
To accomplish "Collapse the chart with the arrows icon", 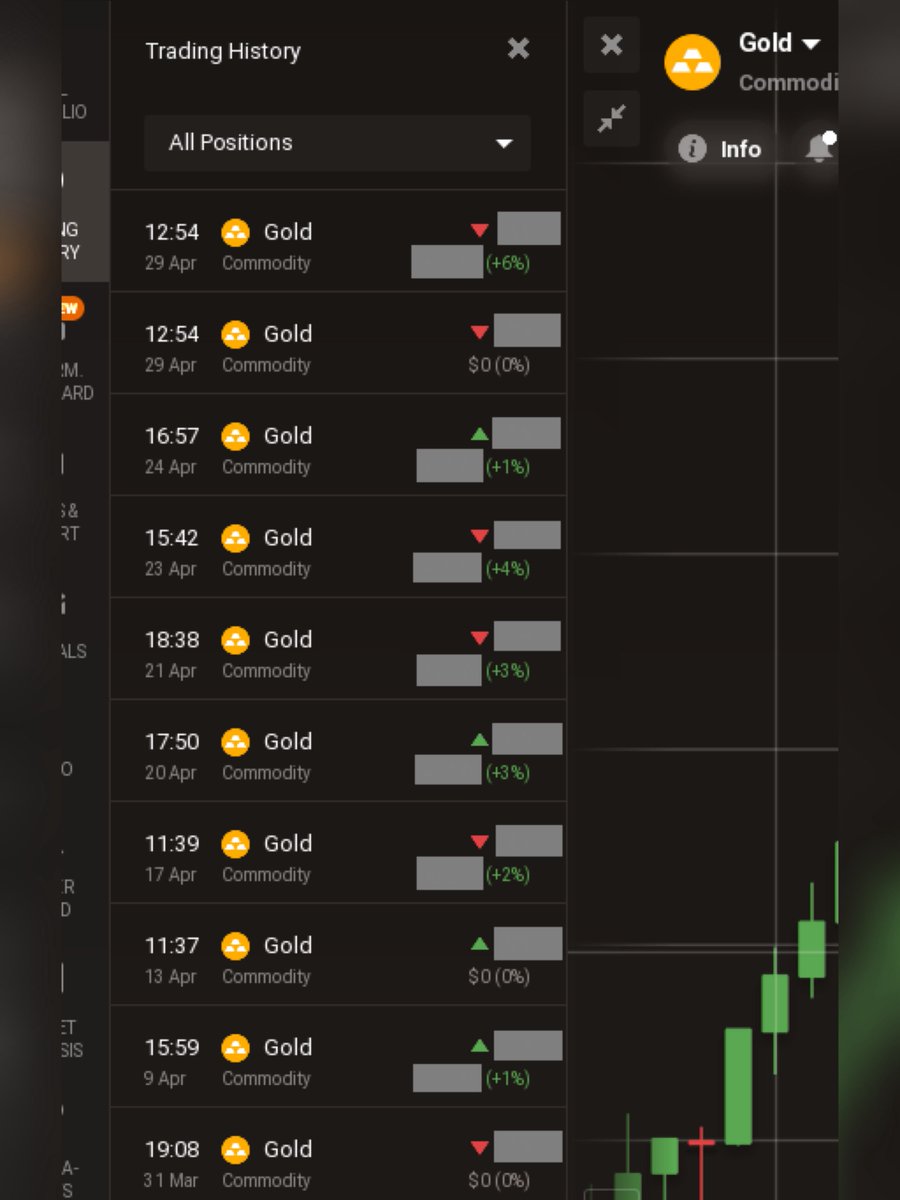I will point(611,119).
